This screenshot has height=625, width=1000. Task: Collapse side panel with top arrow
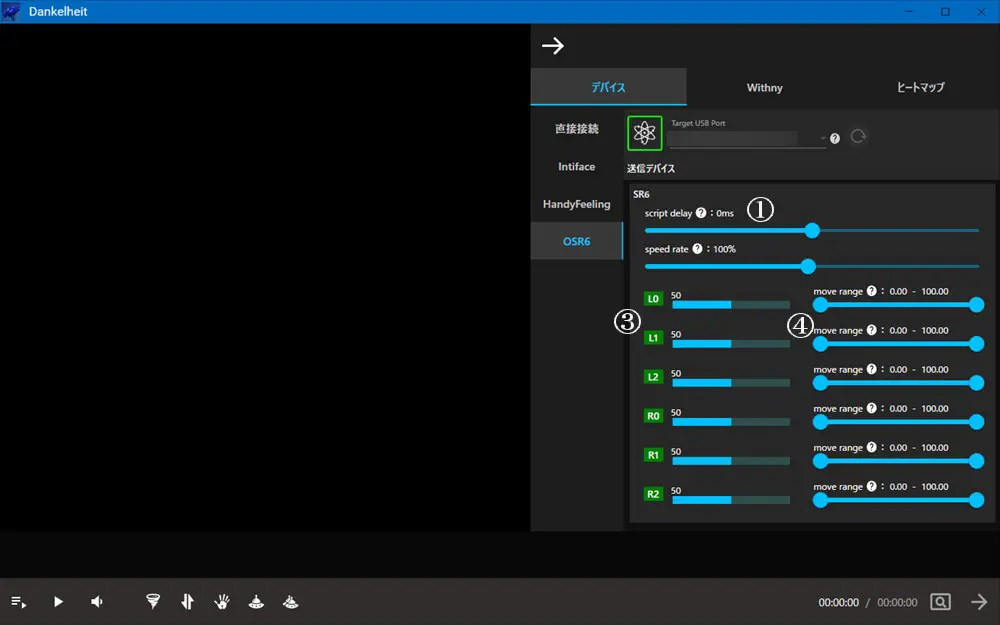pos(553,45)
